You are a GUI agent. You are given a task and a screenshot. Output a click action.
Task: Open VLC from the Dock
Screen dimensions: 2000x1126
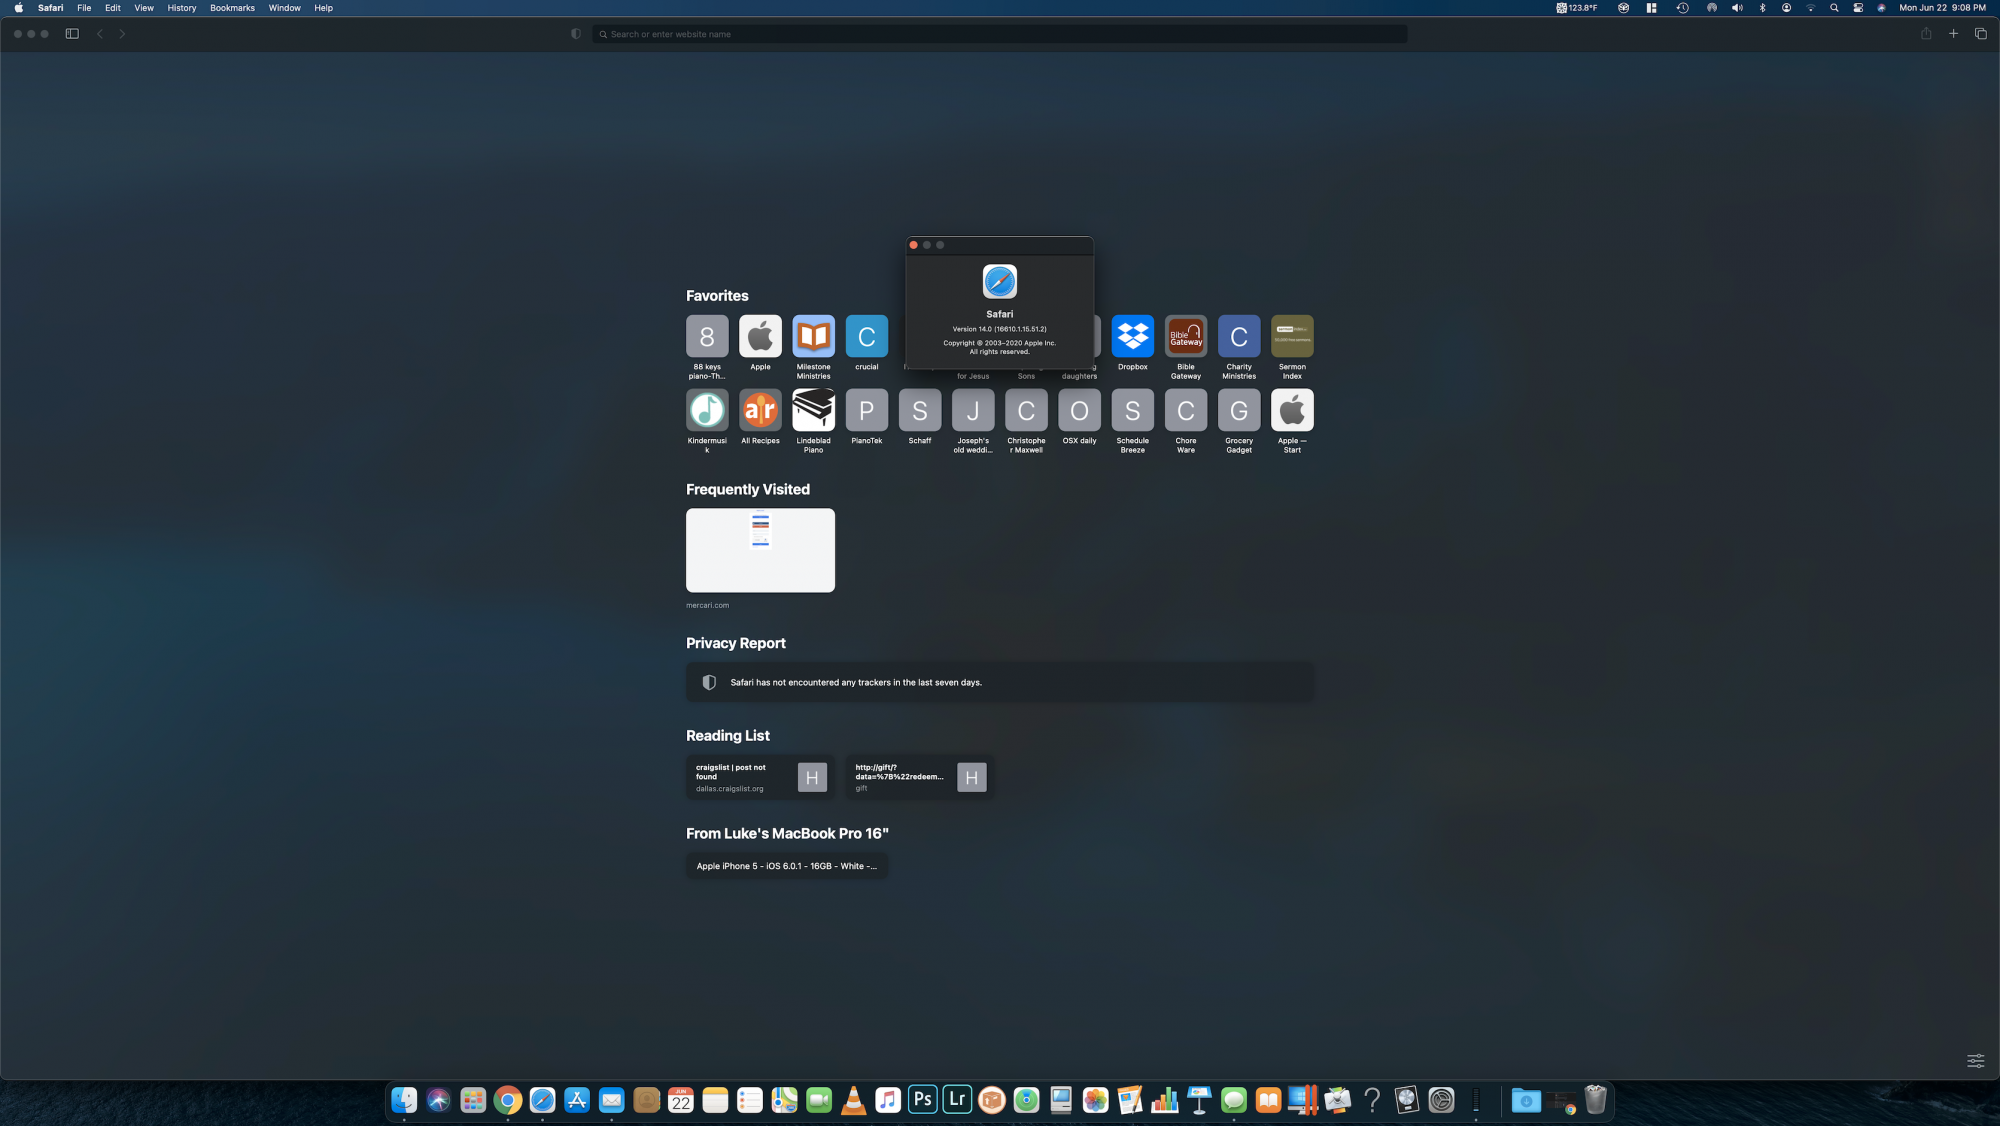854,1100
